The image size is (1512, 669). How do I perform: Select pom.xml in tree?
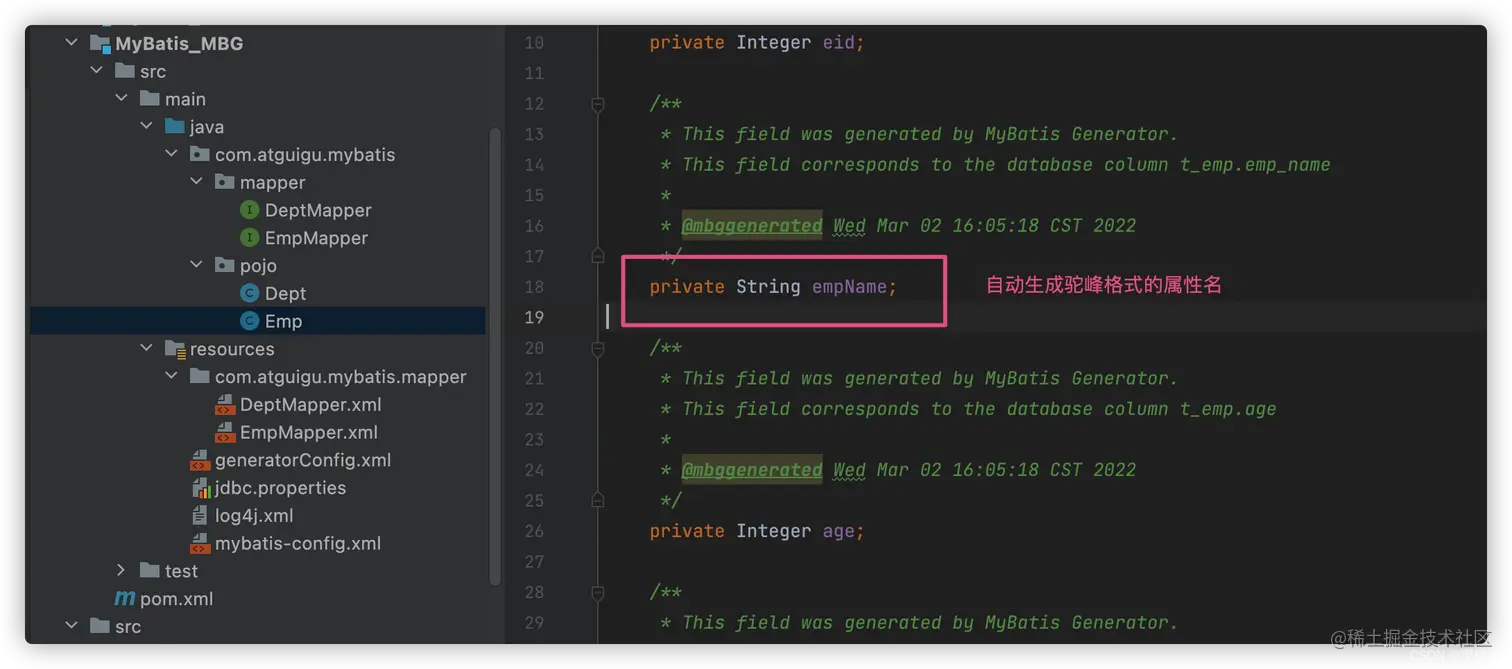pos(176,598)
